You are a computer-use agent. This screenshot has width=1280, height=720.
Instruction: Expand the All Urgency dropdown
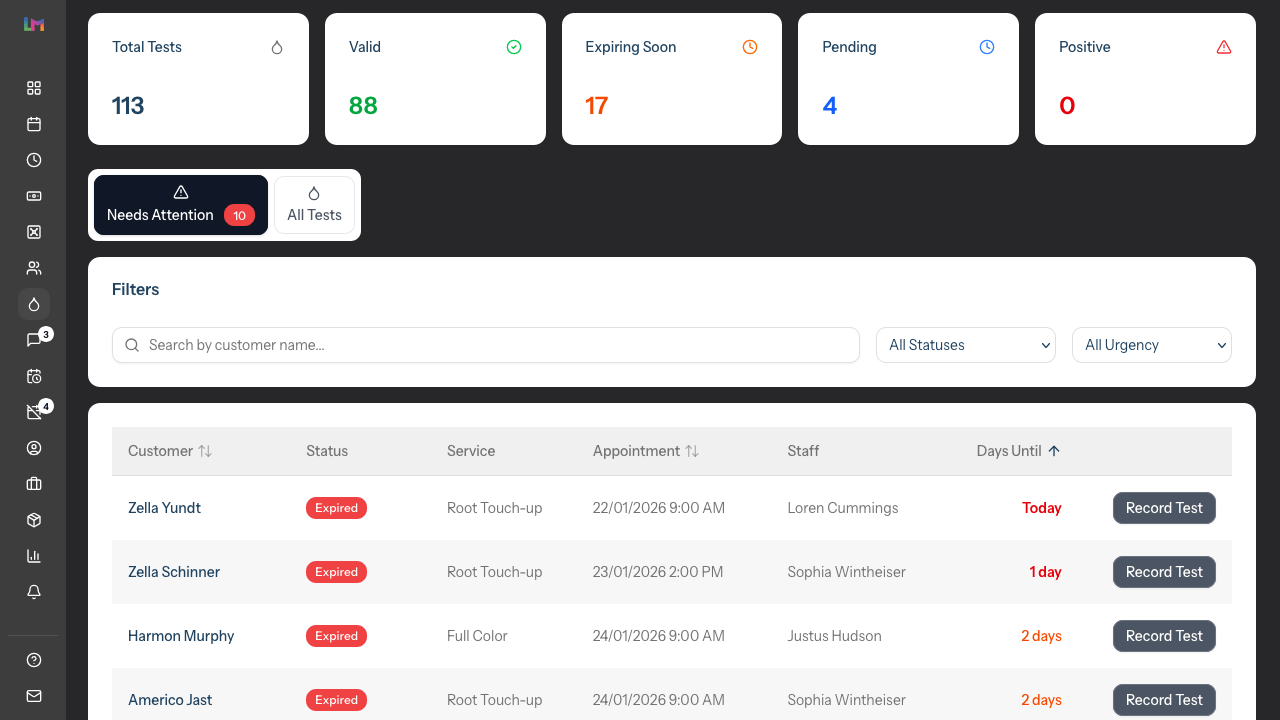(x=1151, y=345)
